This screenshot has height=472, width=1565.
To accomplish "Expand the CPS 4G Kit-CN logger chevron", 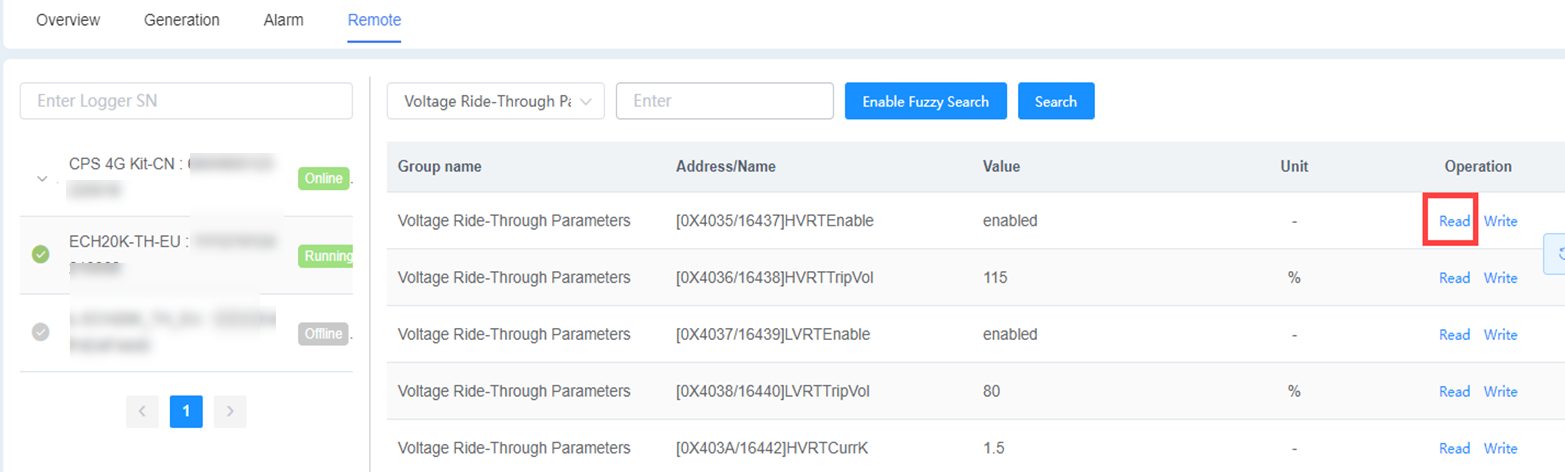I will [x=41, y=179].
